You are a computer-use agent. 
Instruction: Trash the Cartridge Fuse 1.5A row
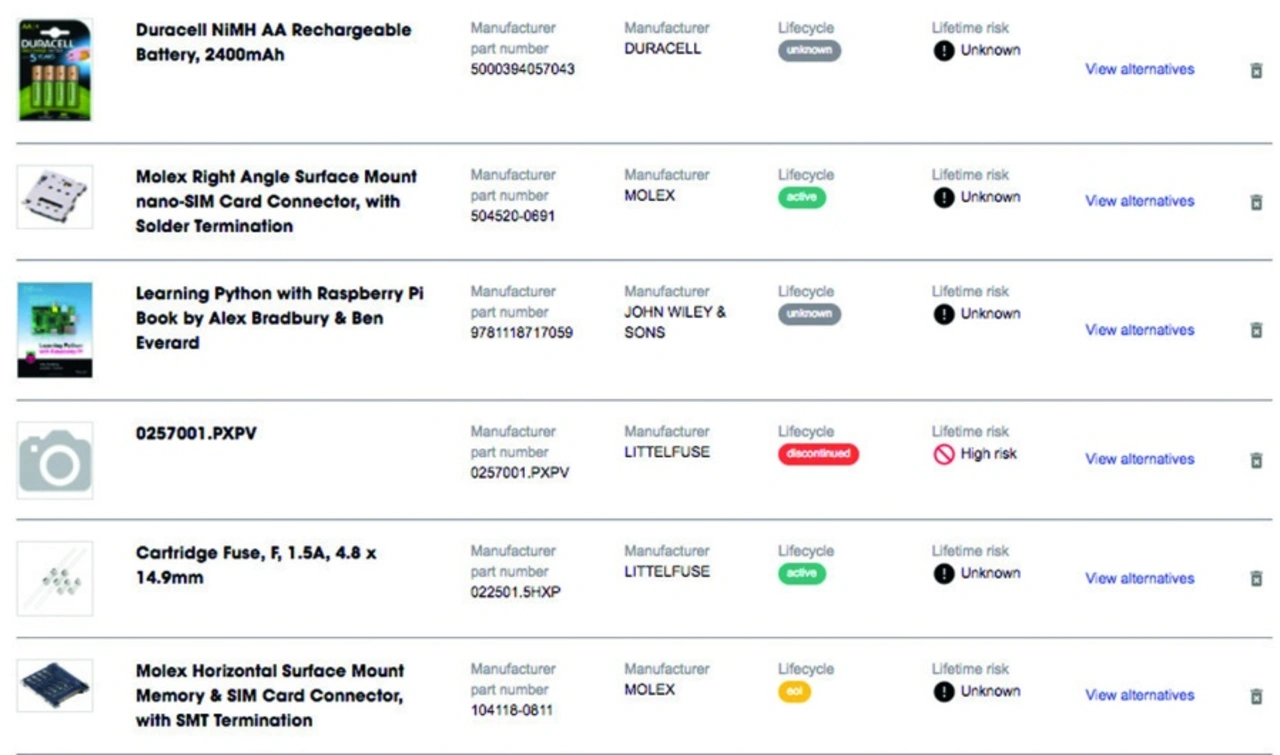tap(1257, 578)
